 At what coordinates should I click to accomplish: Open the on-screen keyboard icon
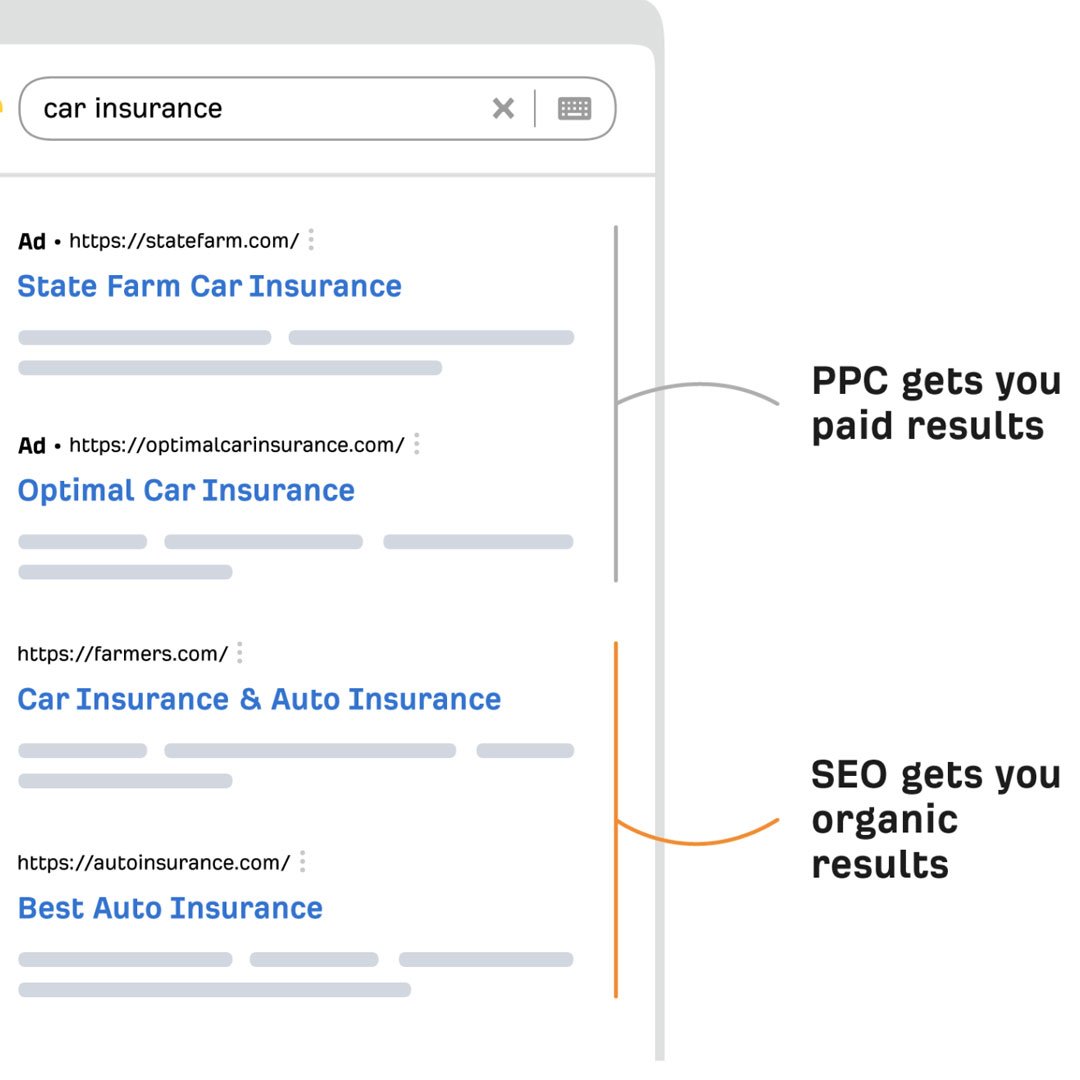574,108
